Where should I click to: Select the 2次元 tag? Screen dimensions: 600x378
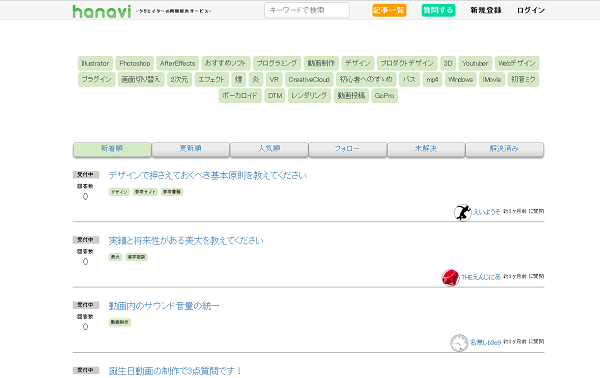179,79
